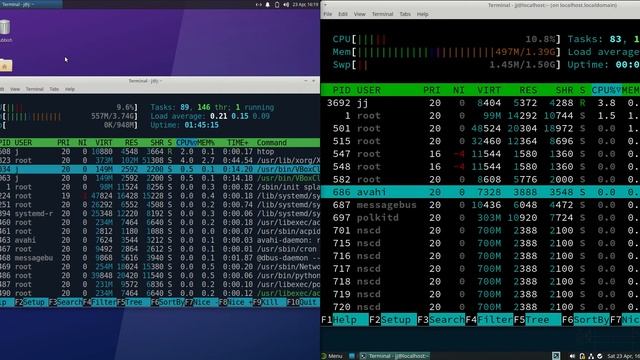Open F6 SortBy in left htop footer
Screen dimensions: 640x360
(167, 302)
